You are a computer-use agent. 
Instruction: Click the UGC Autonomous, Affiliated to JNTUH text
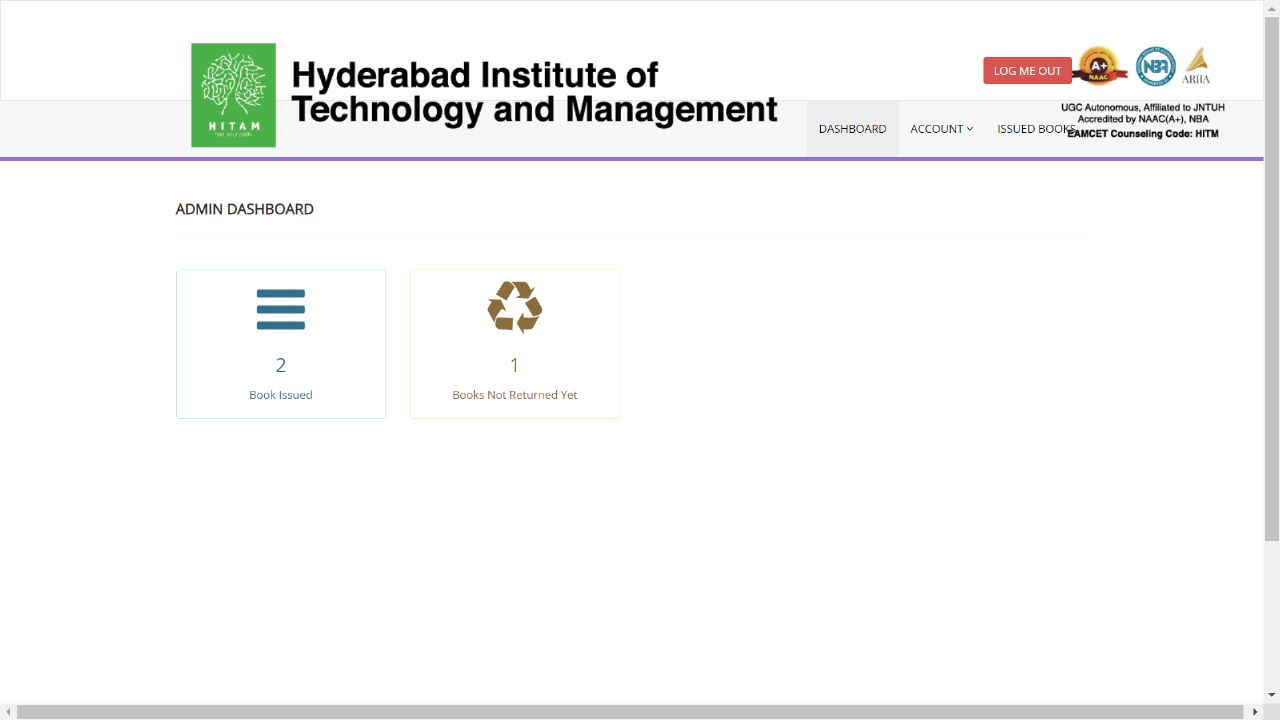1143,107
